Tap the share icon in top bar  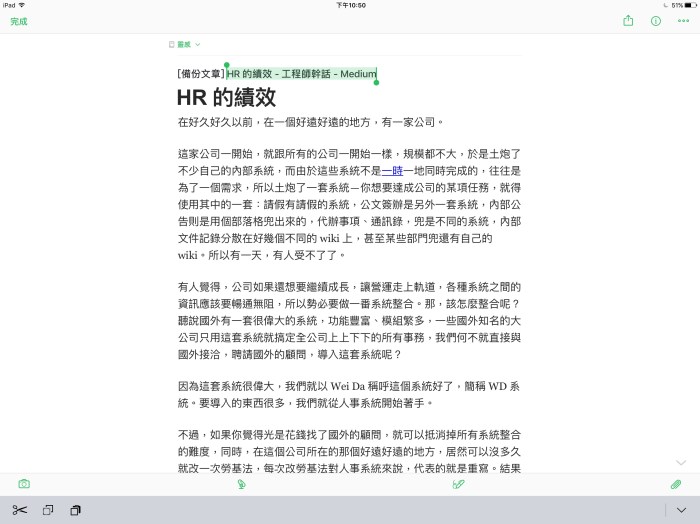point(628,20)
